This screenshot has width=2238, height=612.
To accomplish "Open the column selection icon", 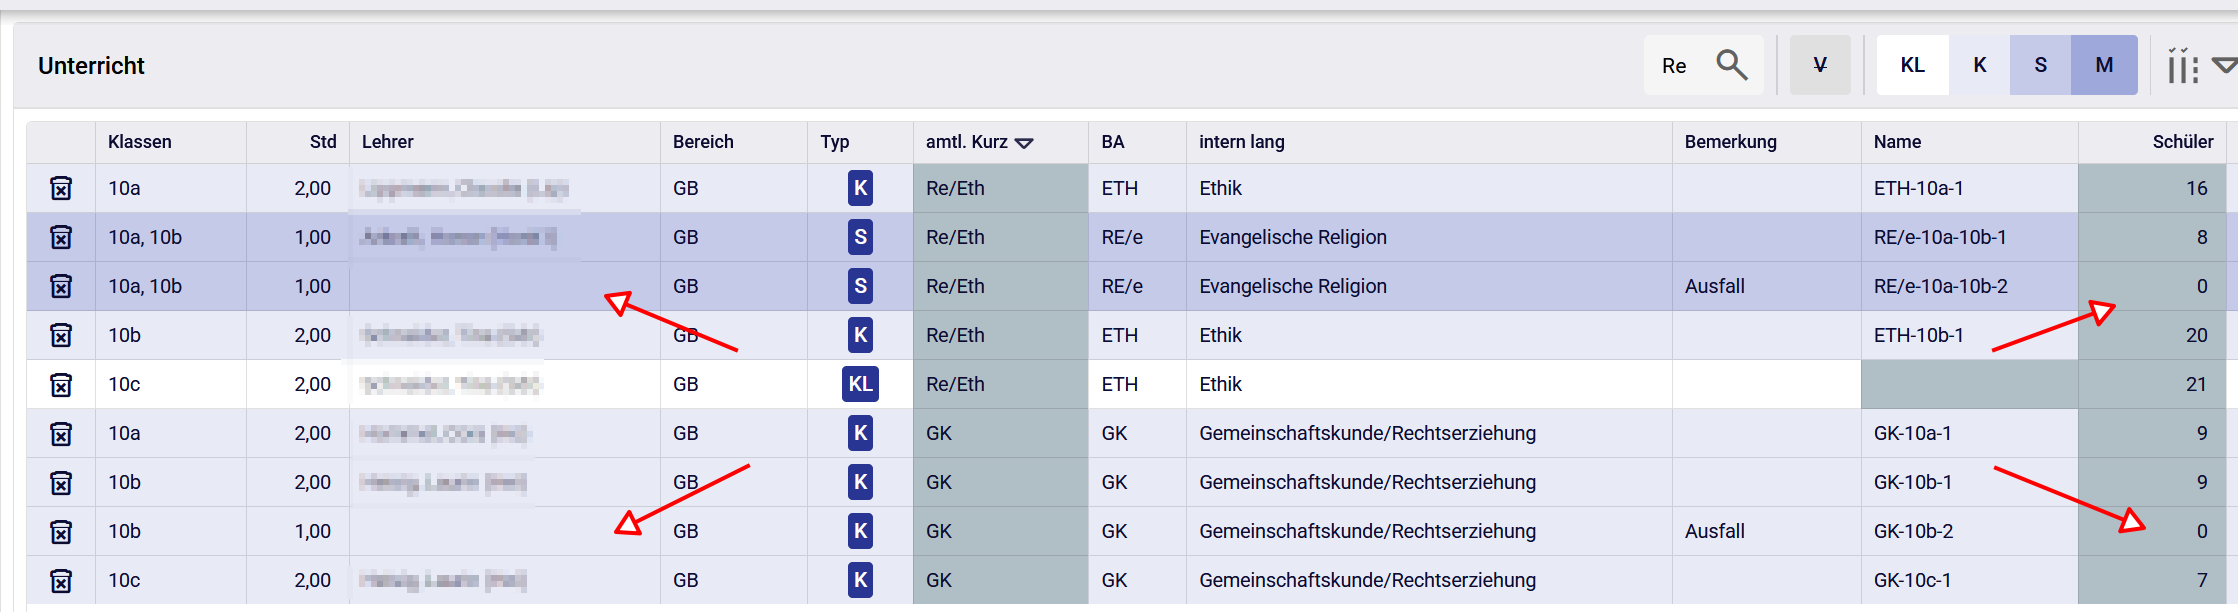I will coord(2182,66).
